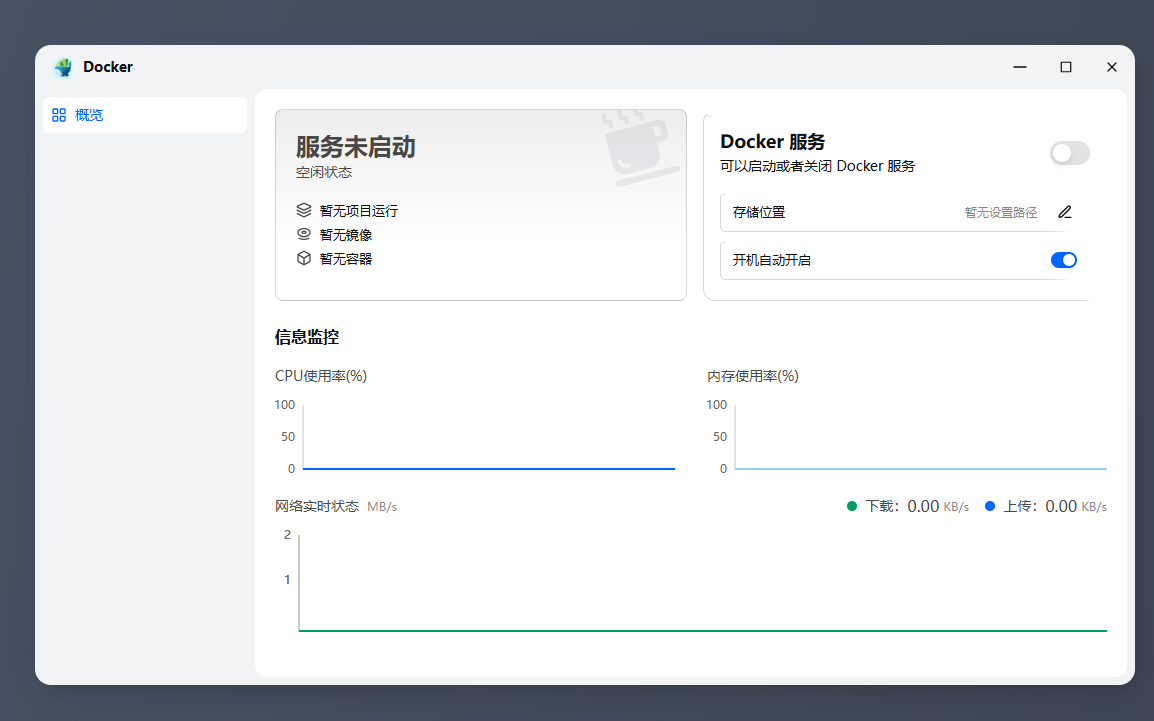
Task: Click the green 下载 indicator dot
Action: coord(850,506)
